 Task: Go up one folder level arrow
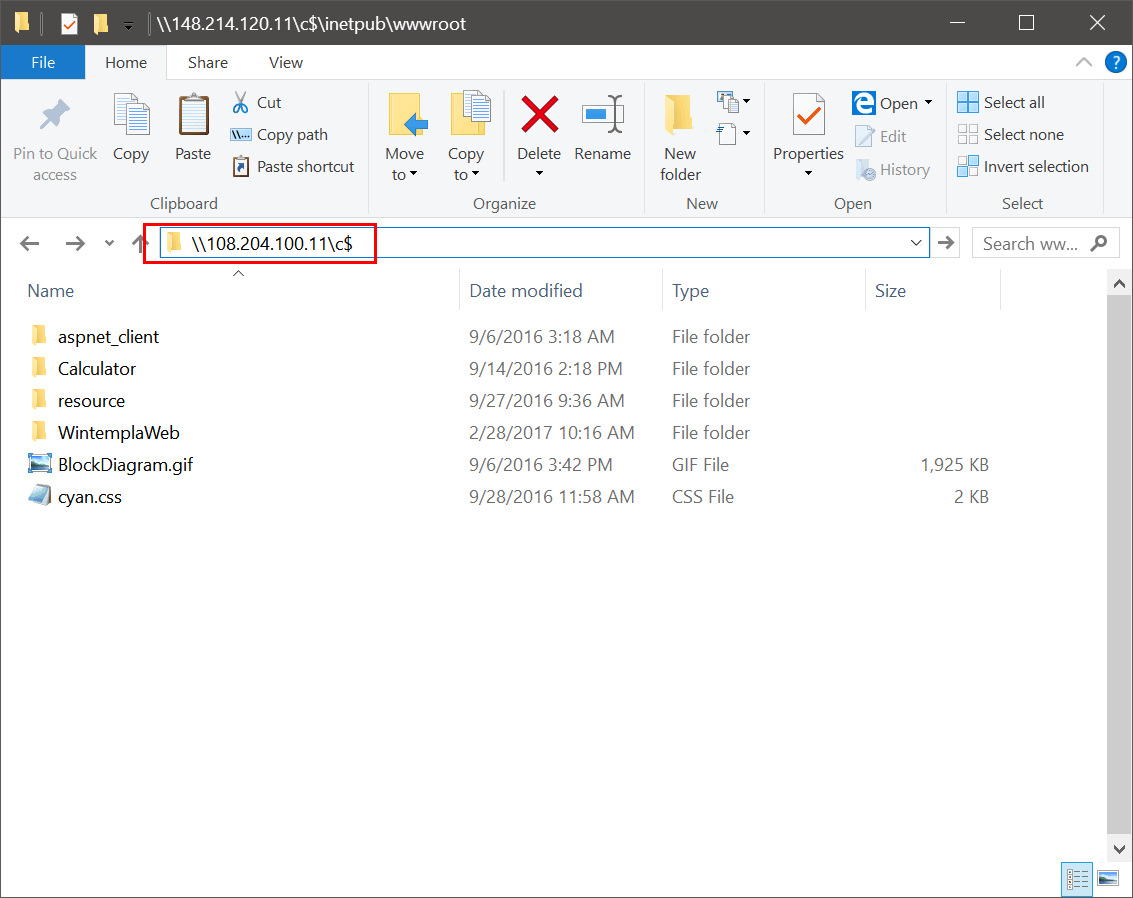[139, 243]
